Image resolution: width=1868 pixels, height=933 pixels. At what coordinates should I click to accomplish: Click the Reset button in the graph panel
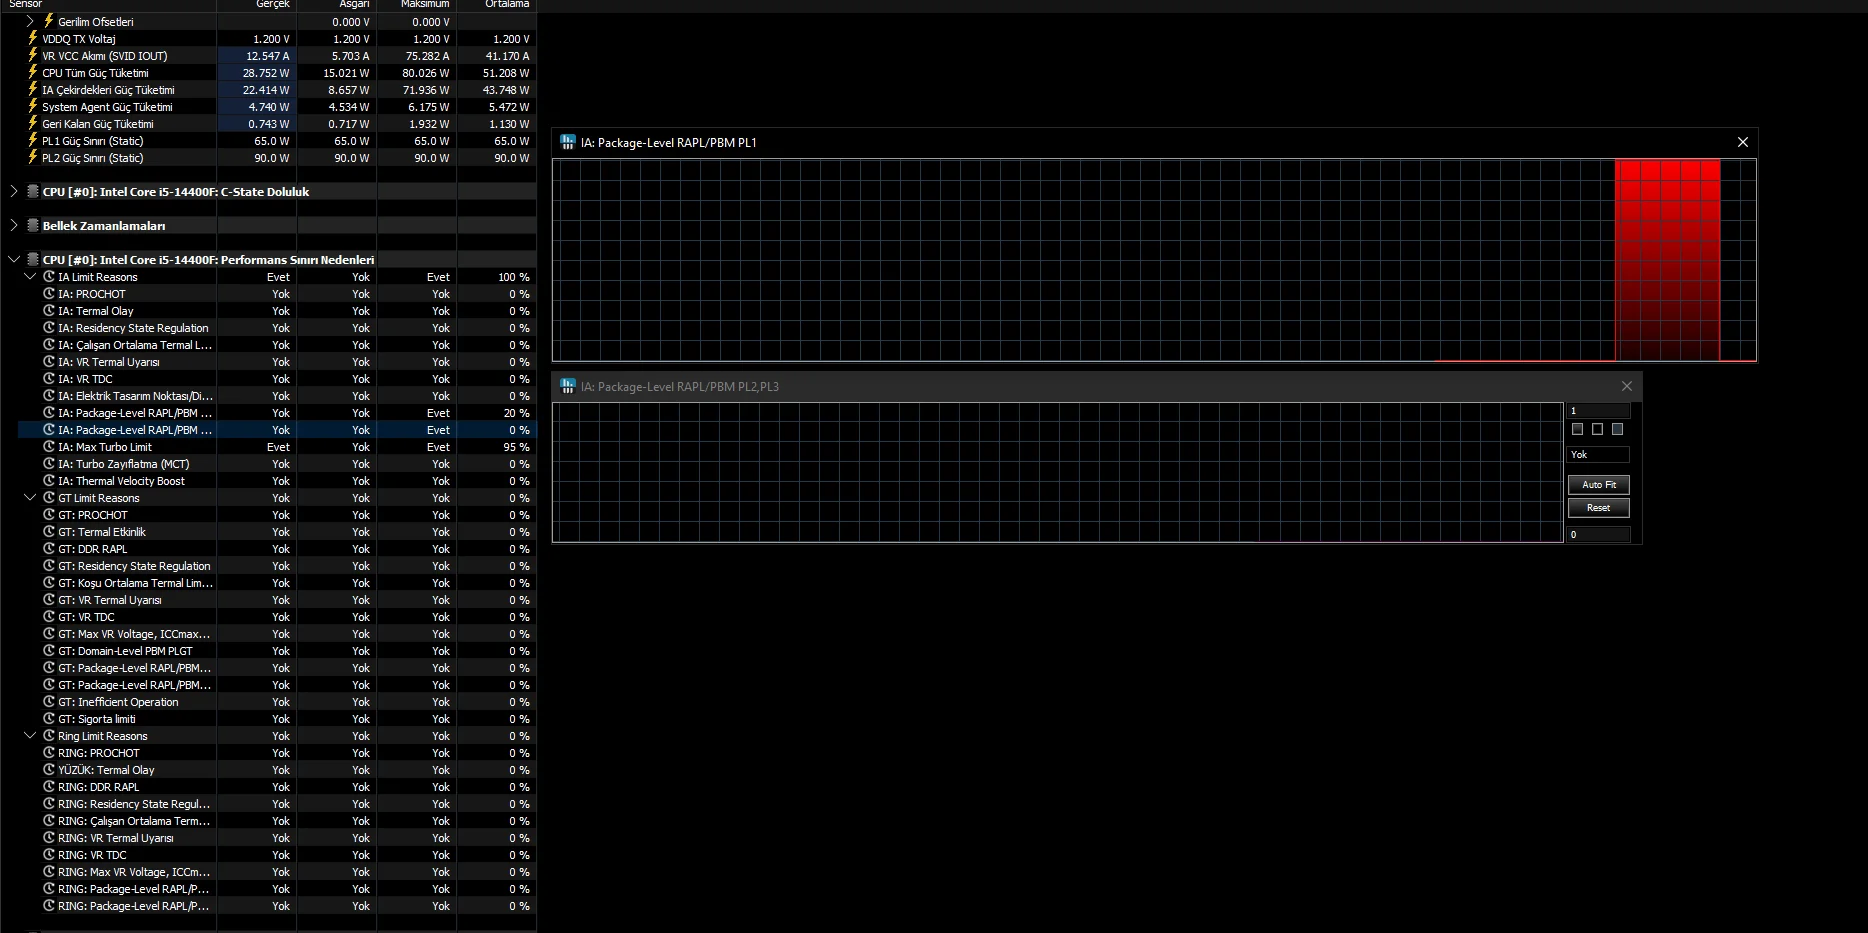[x=1599, y=508]
